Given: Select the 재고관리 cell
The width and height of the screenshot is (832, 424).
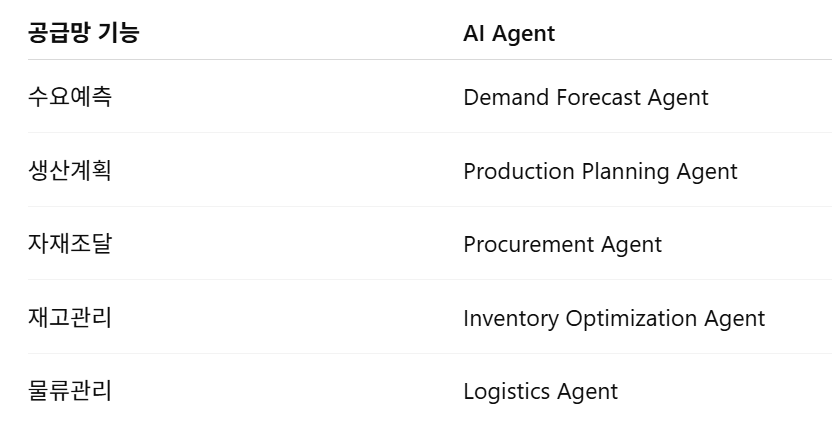Looking at the screenshot, I should (x=70, y=318).
